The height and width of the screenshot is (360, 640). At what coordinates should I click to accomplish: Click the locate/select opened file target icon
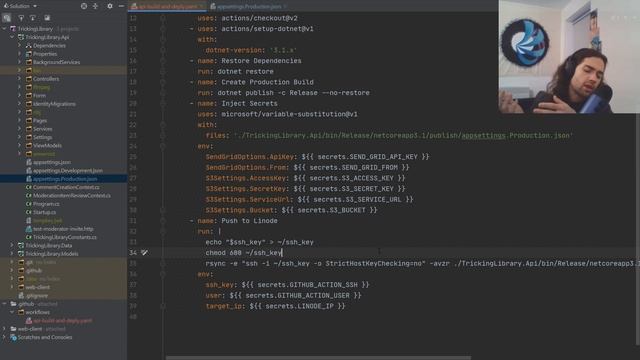click(x=84, y=6)
